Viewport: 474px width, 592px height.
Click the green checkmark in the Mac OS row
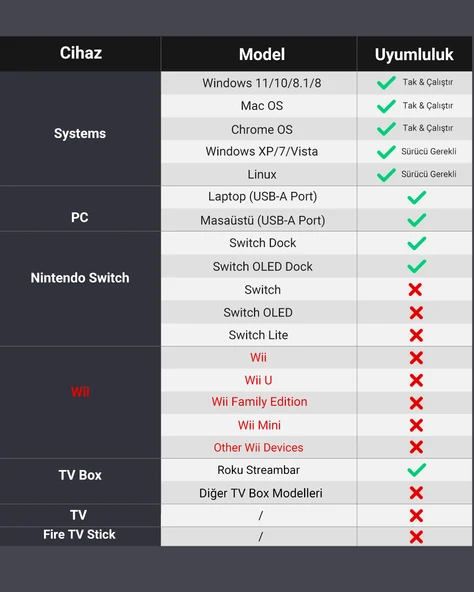click(386, 106)
